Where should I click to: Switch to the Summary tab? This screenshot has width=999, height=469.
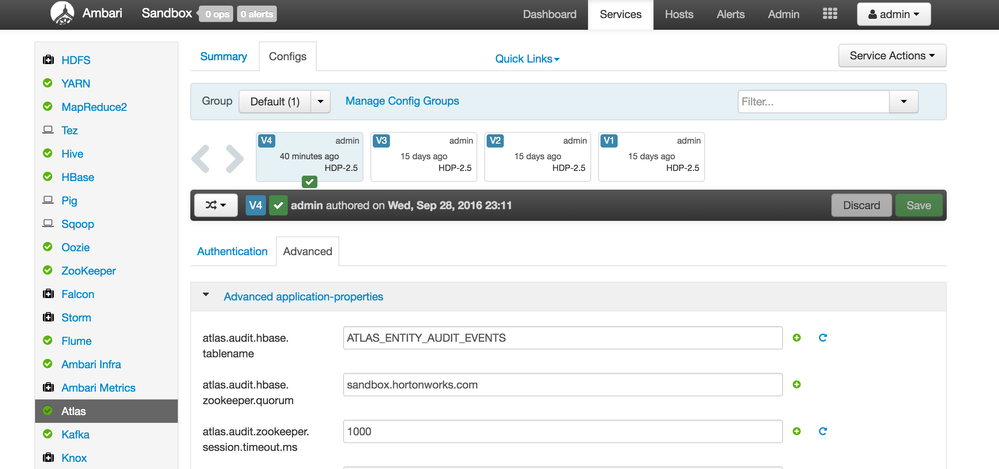[223, 57]
